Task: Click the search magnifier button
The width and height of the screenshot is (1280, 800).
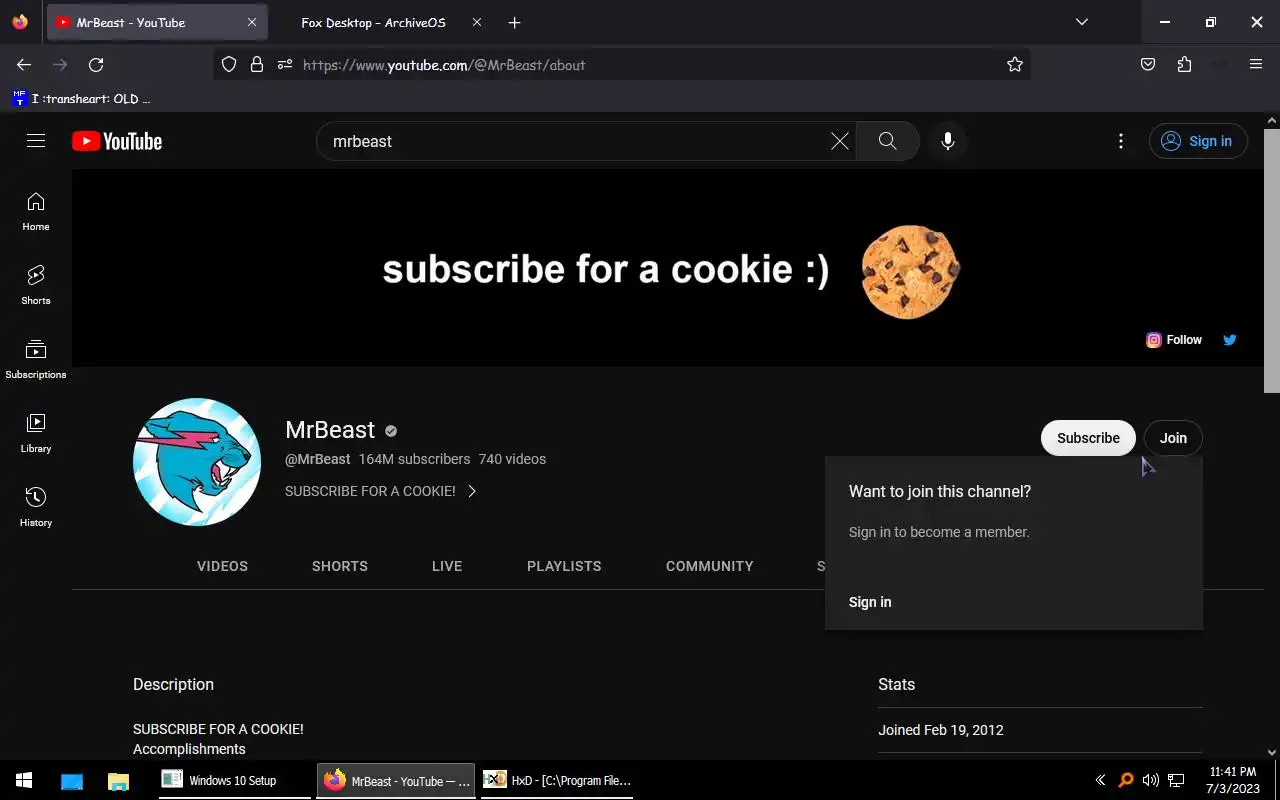Action: click(x=887, y=141)
